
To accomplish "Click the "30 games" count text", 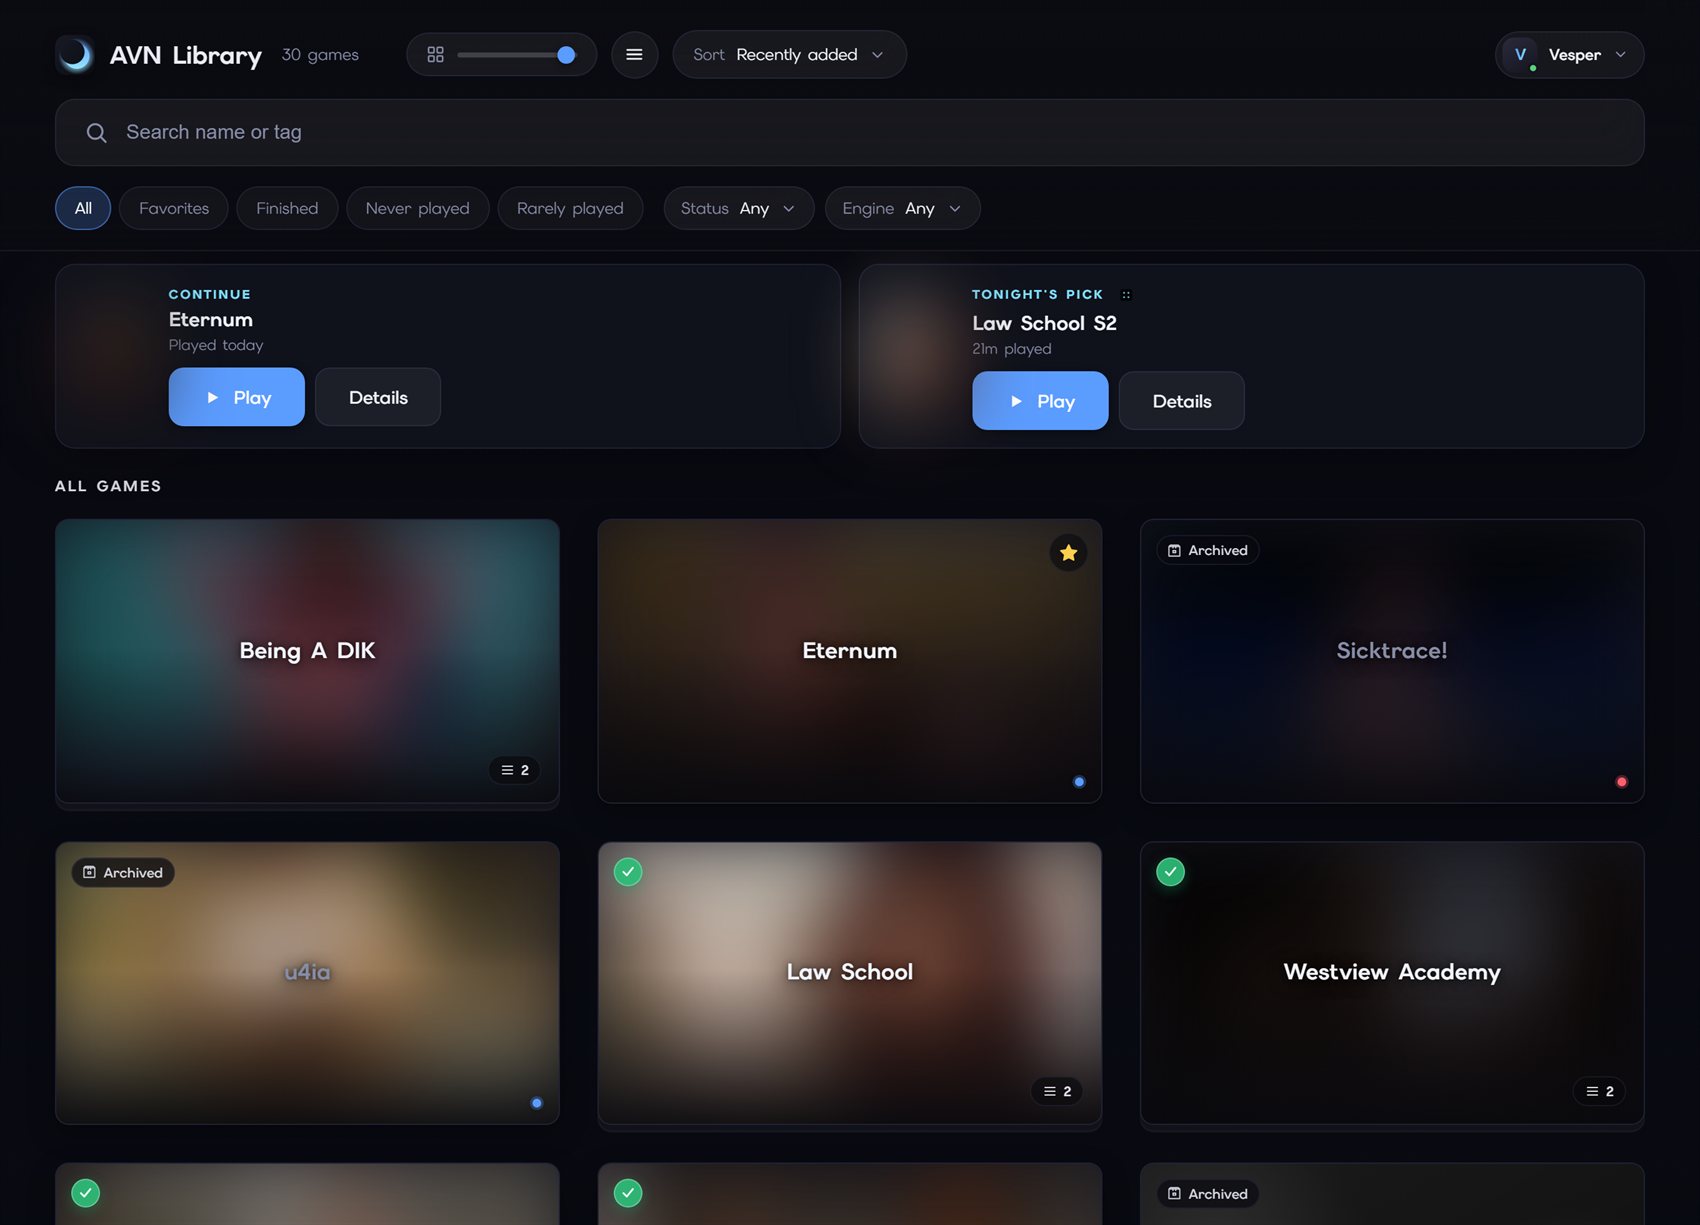I will click(x=320, y=55).
